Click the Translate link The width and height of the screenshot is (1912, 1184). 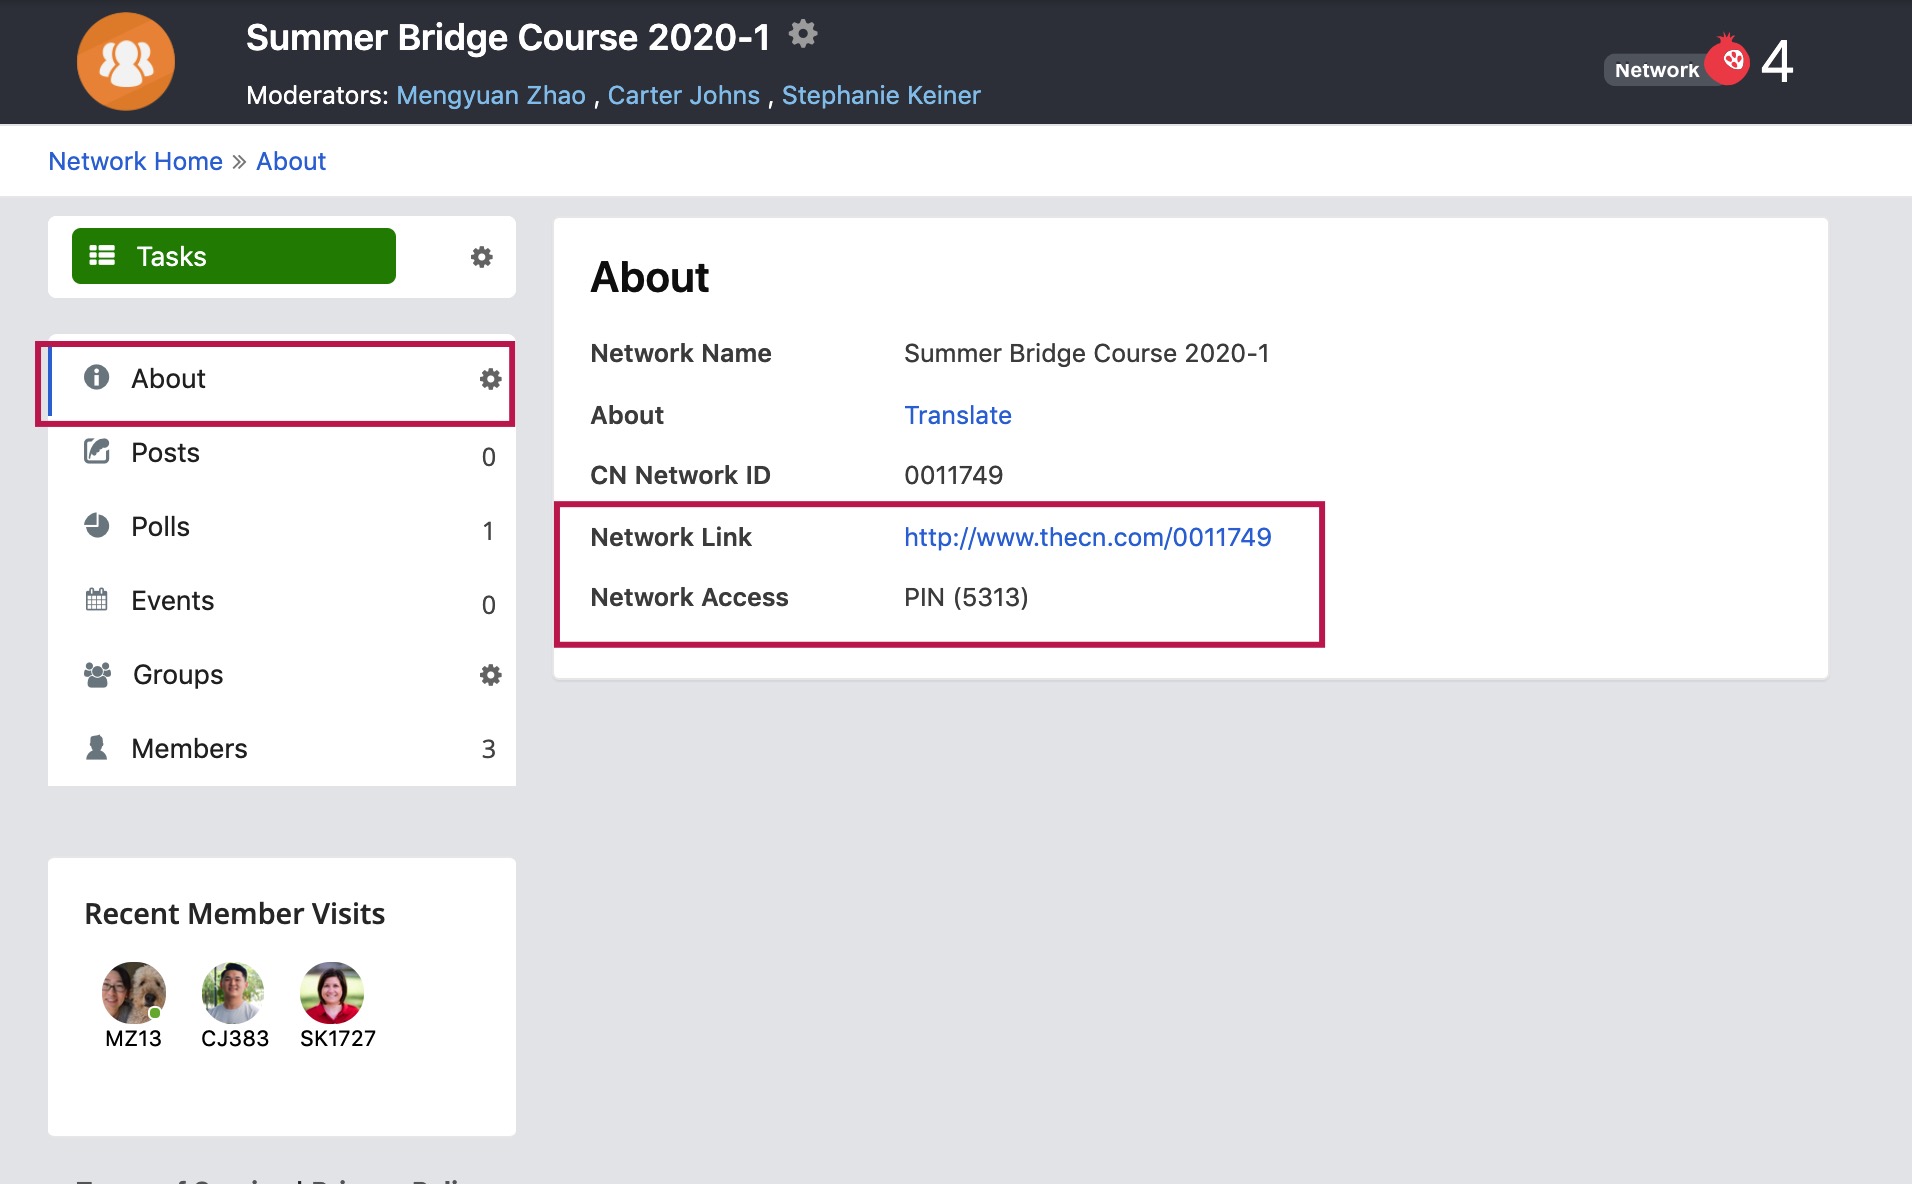(957, 415)
